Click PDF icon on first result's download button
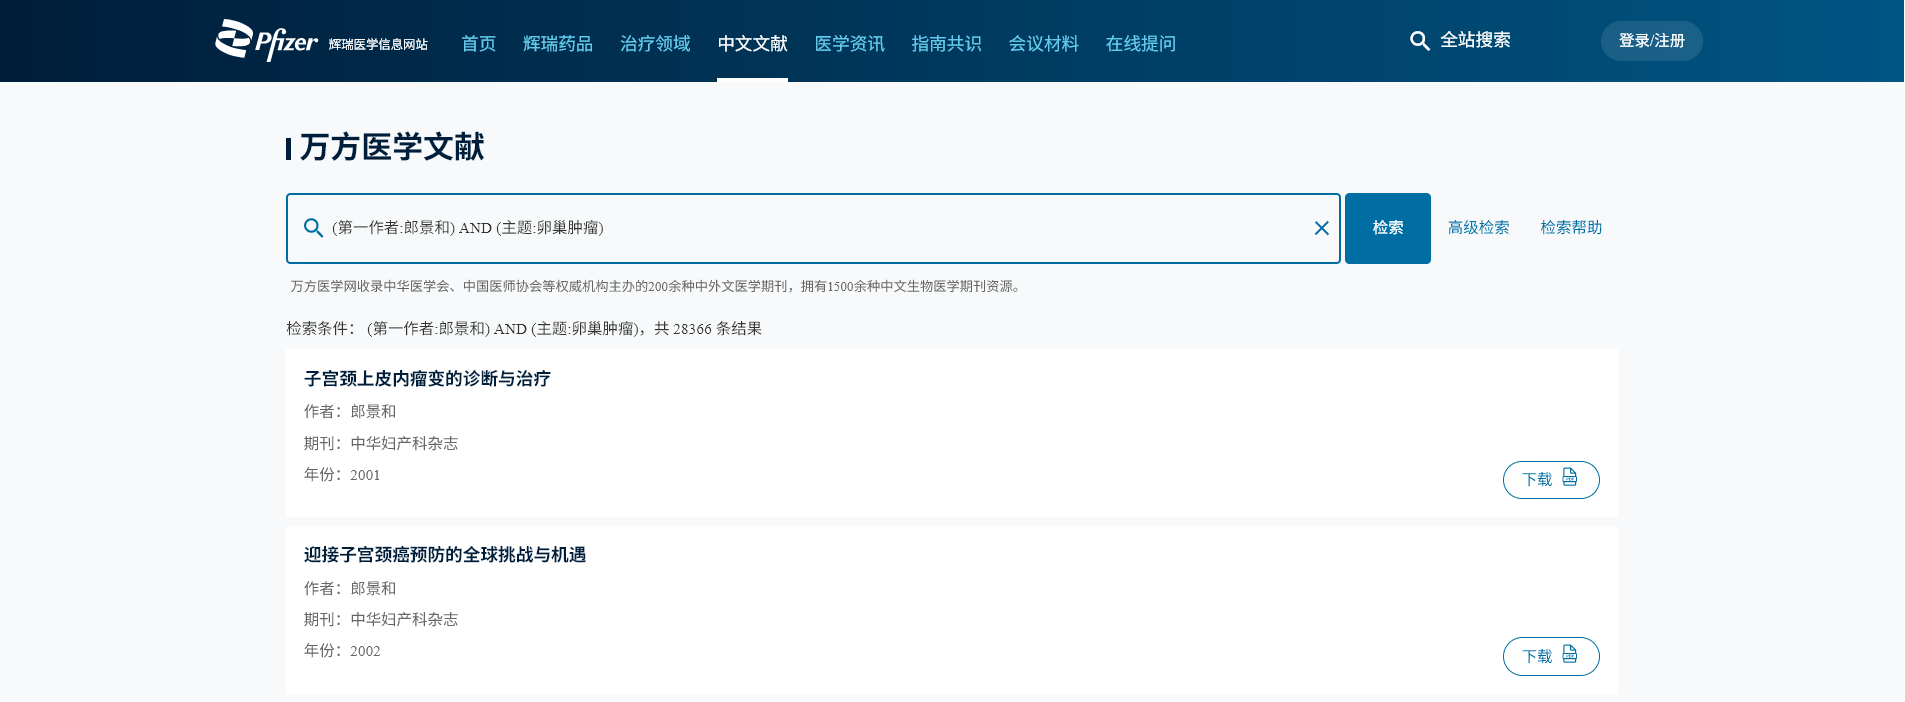The height and width of the screenshot is (702, 1905). (x=1569, y=478)
